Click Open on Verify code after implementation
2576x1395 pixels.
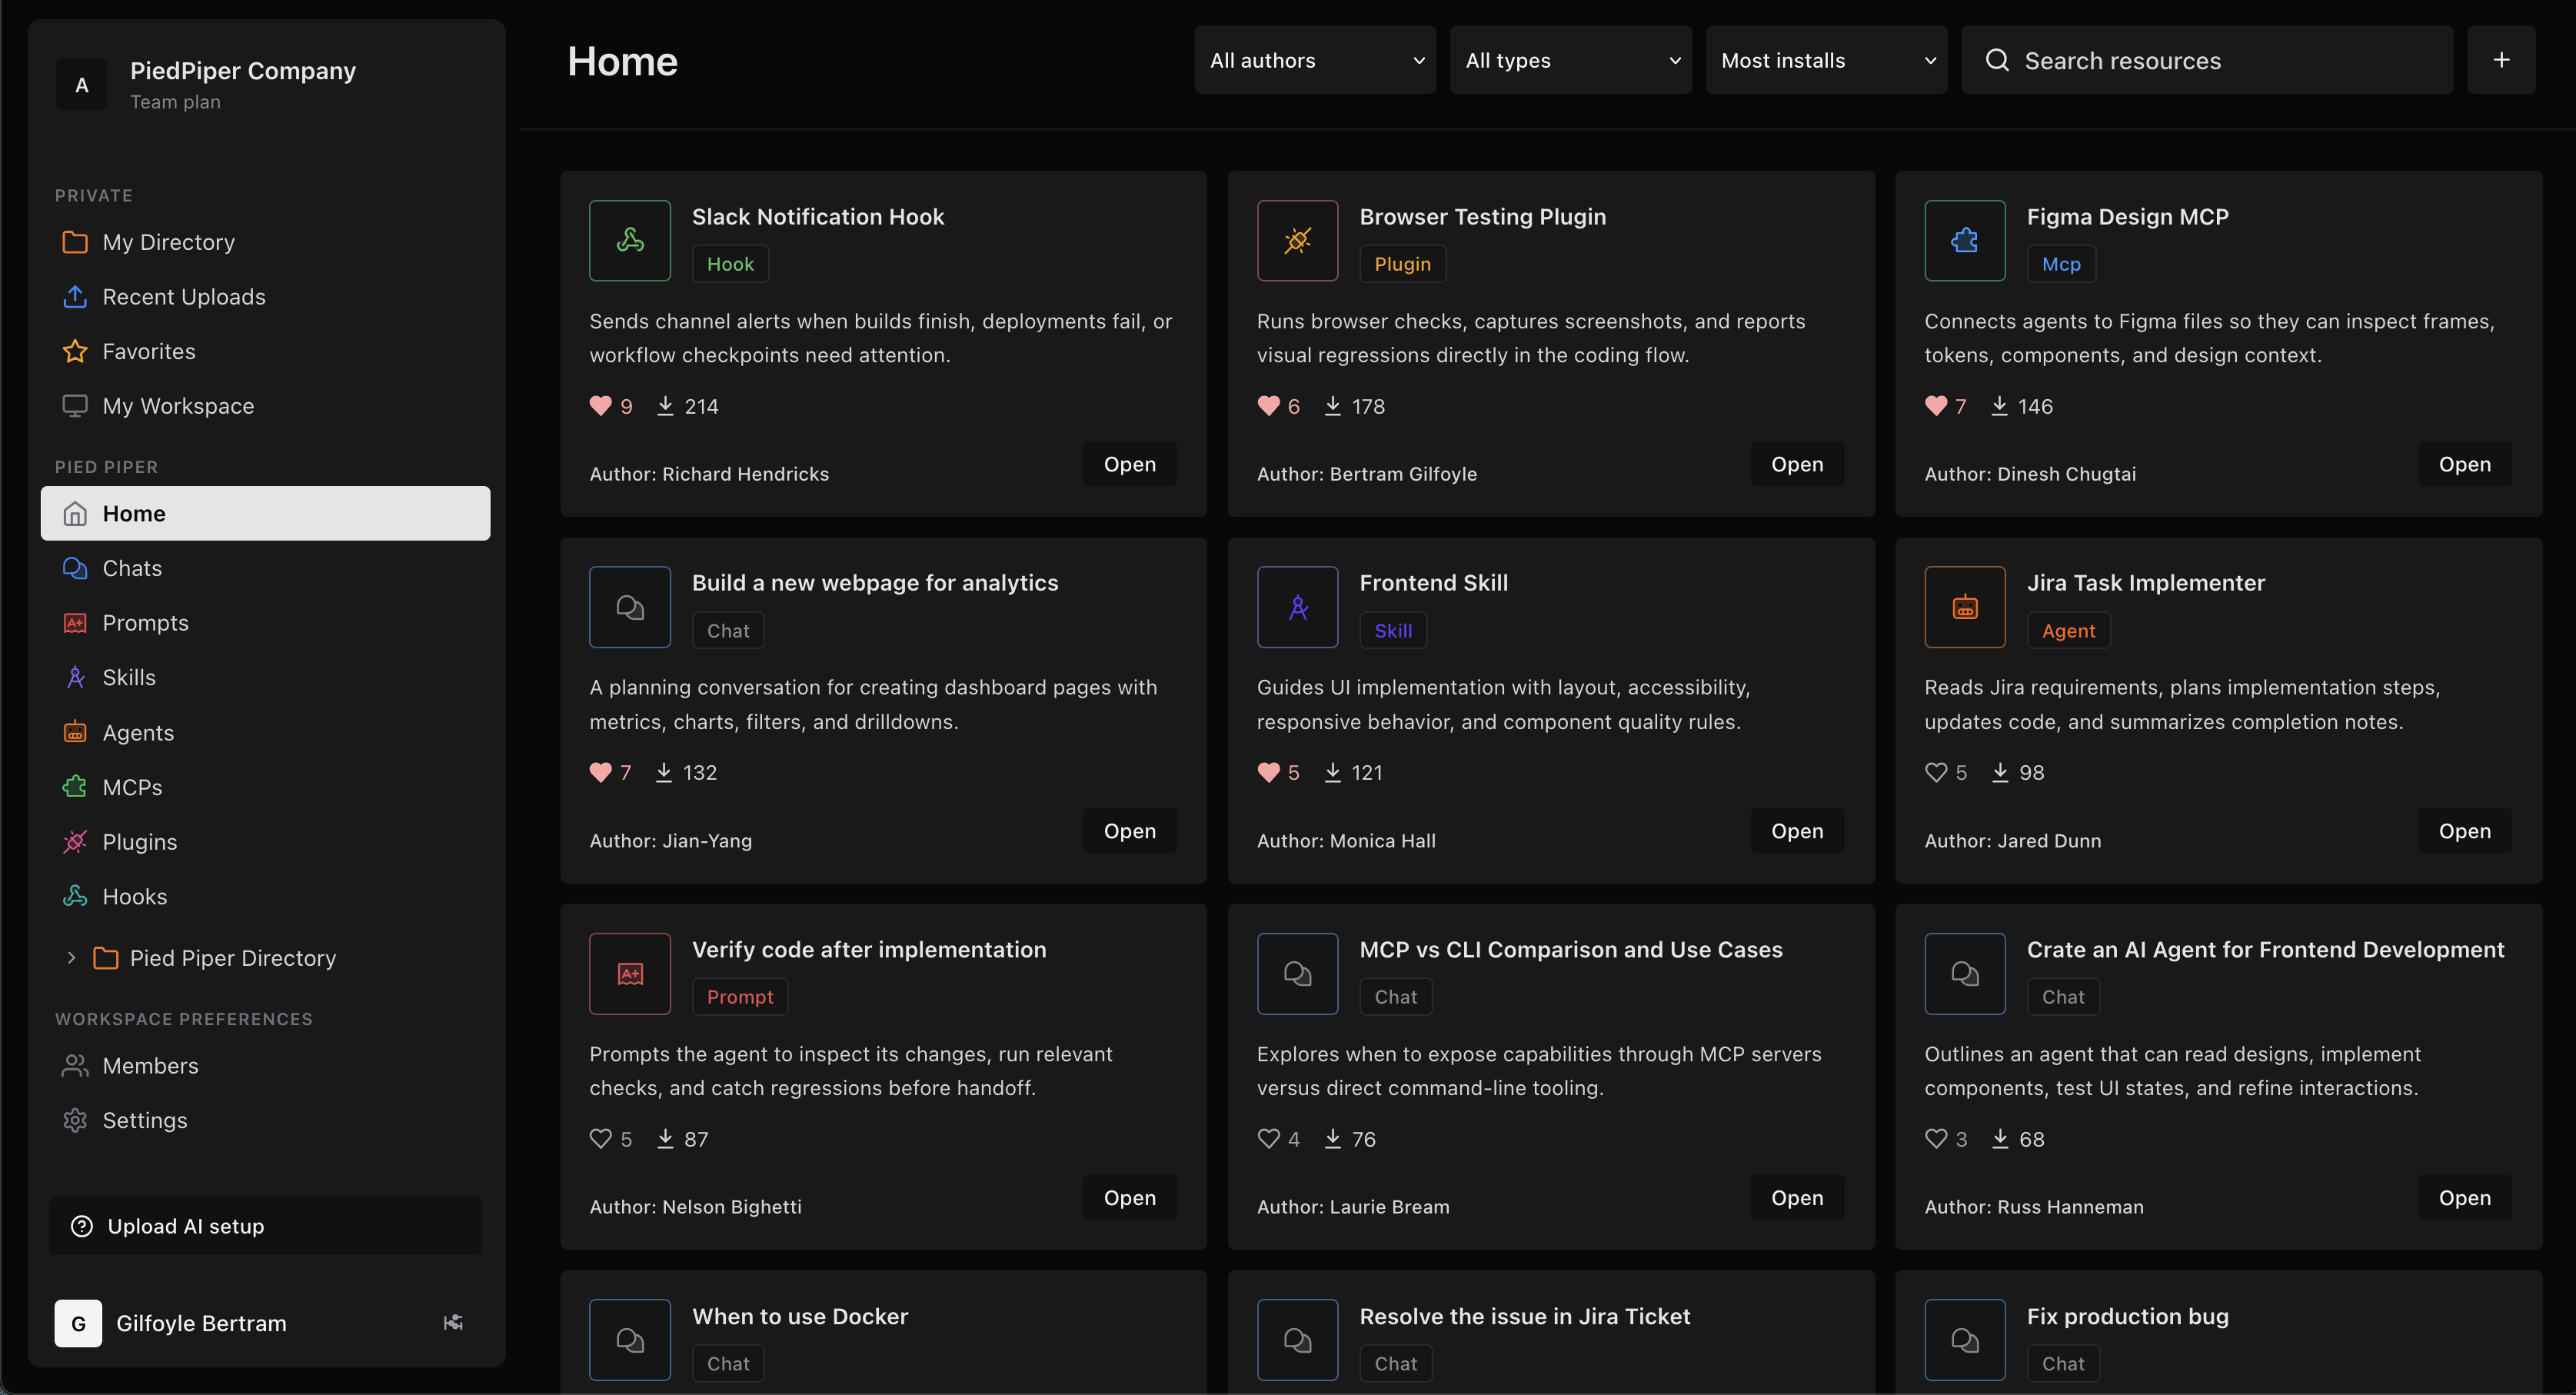click(x=1130, y=1198)
